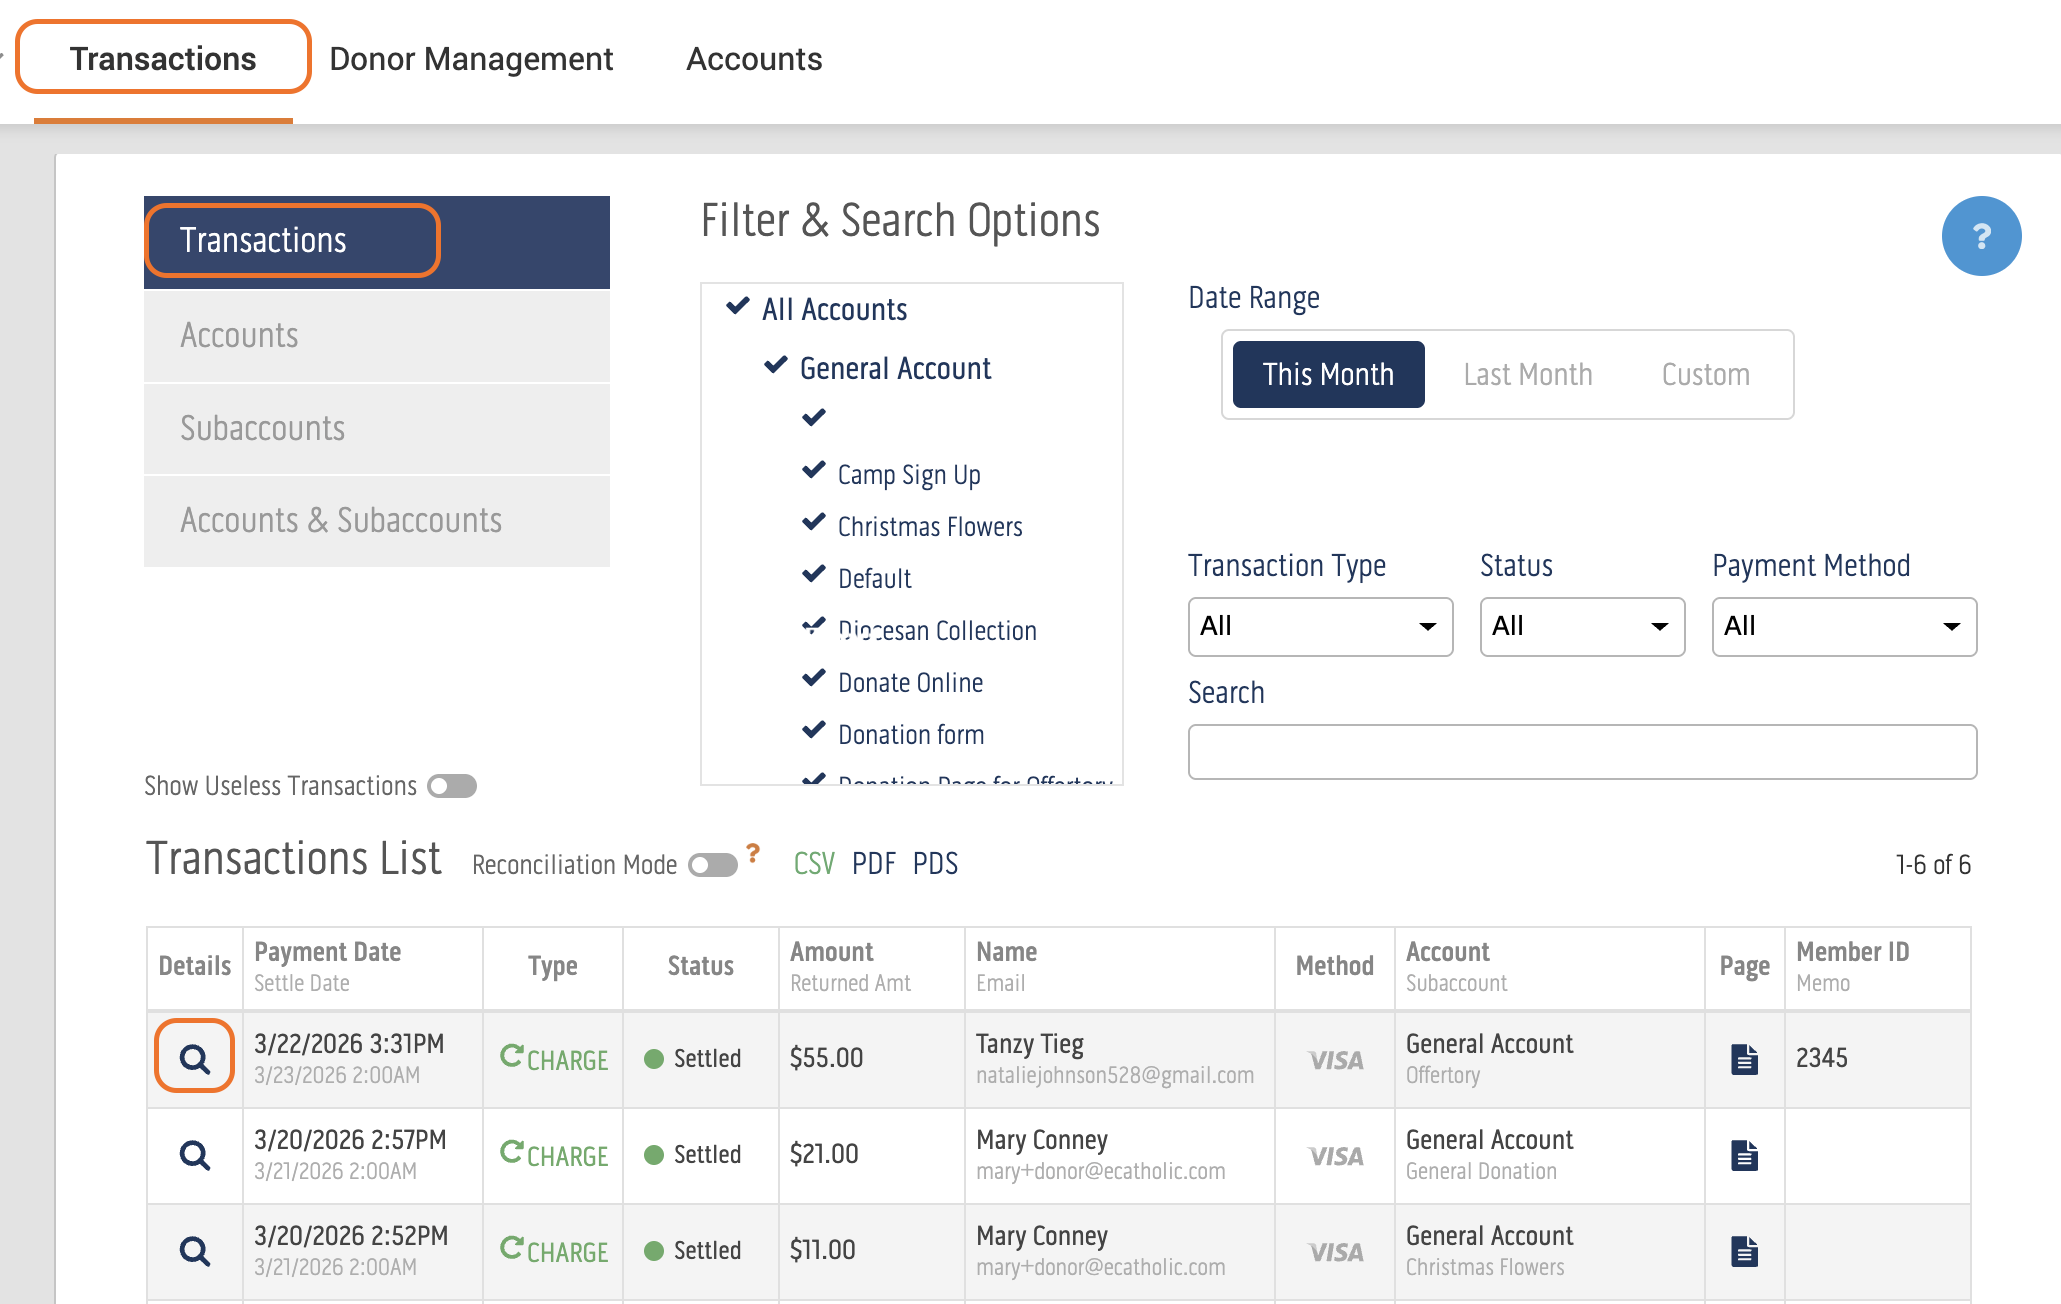Click magnifier for $21.00 Mary Conney charge

194,1155
